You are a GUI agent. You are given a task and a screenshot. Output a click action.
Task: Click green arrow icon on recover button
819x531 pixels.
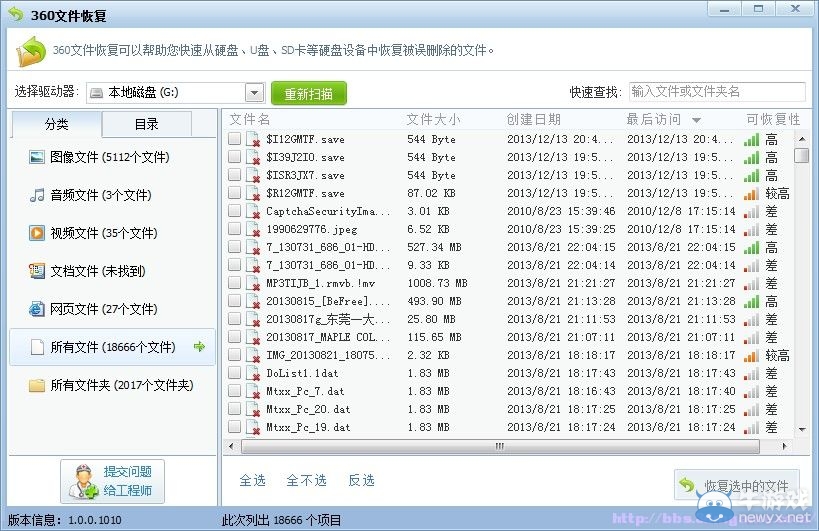686,485
